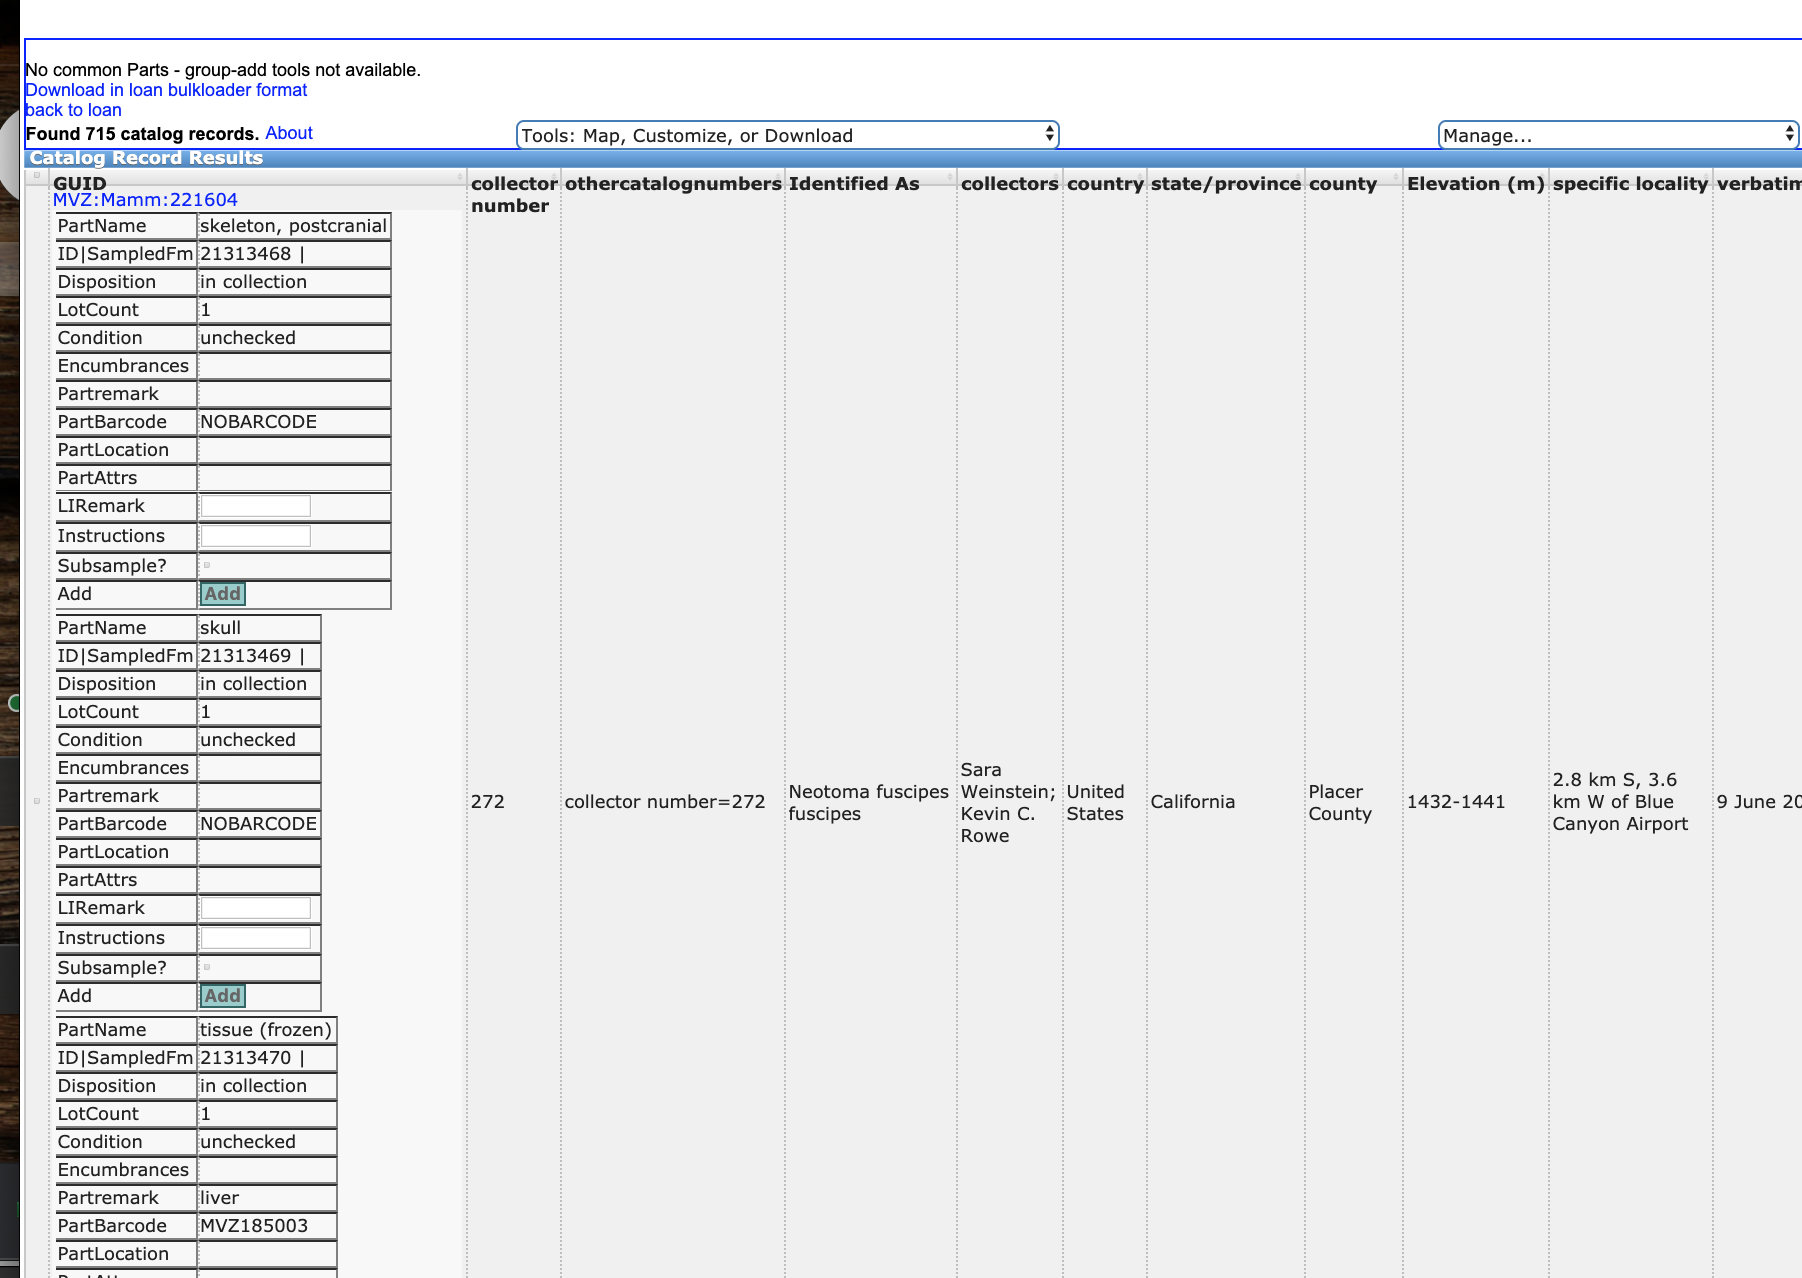This screenshot has height=1278, width=1802.
Task: Focus LIRemark field for skeleton, postcranial part
Action: (256, 506)
